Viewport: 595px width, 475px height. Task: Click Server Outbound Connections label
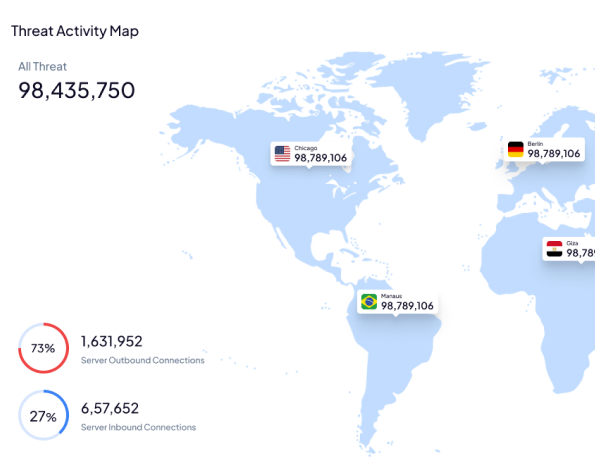pos(143,360)
